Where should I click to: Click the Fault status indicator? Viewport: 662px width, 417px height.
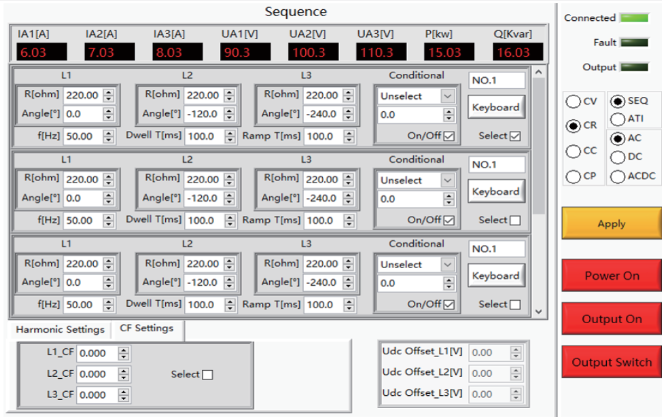(x=634, y=42)
